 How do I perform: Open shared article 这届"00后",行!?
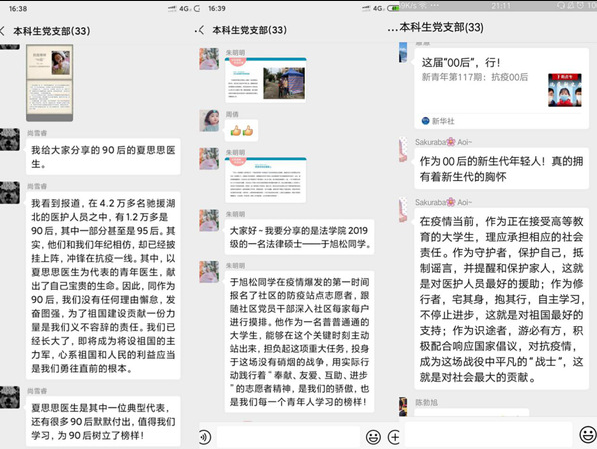pyautogui.click(x=501, y=88)
